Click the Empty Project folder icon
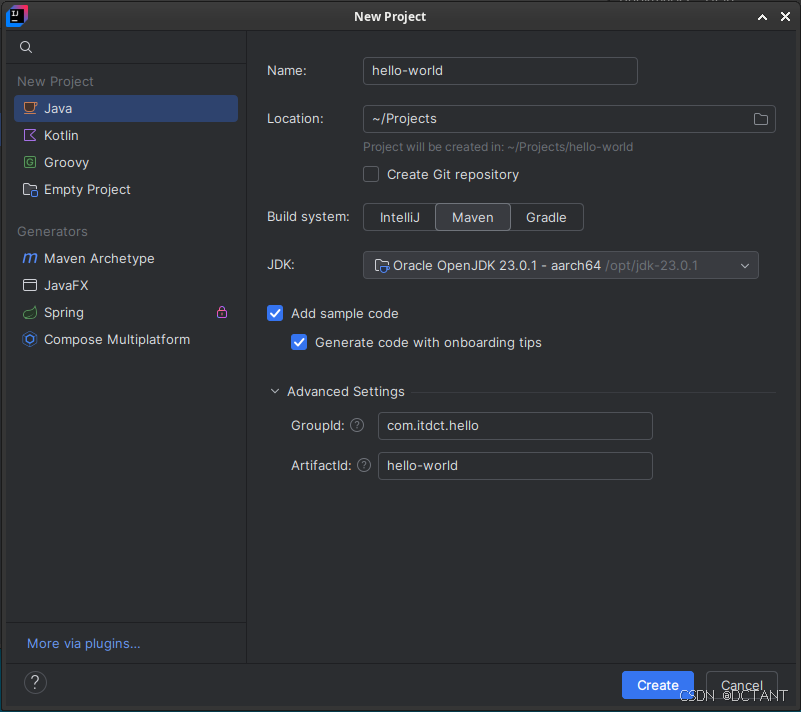Image resolution: width=801 pixels, height=712 pixels. [x=30, y=189]
